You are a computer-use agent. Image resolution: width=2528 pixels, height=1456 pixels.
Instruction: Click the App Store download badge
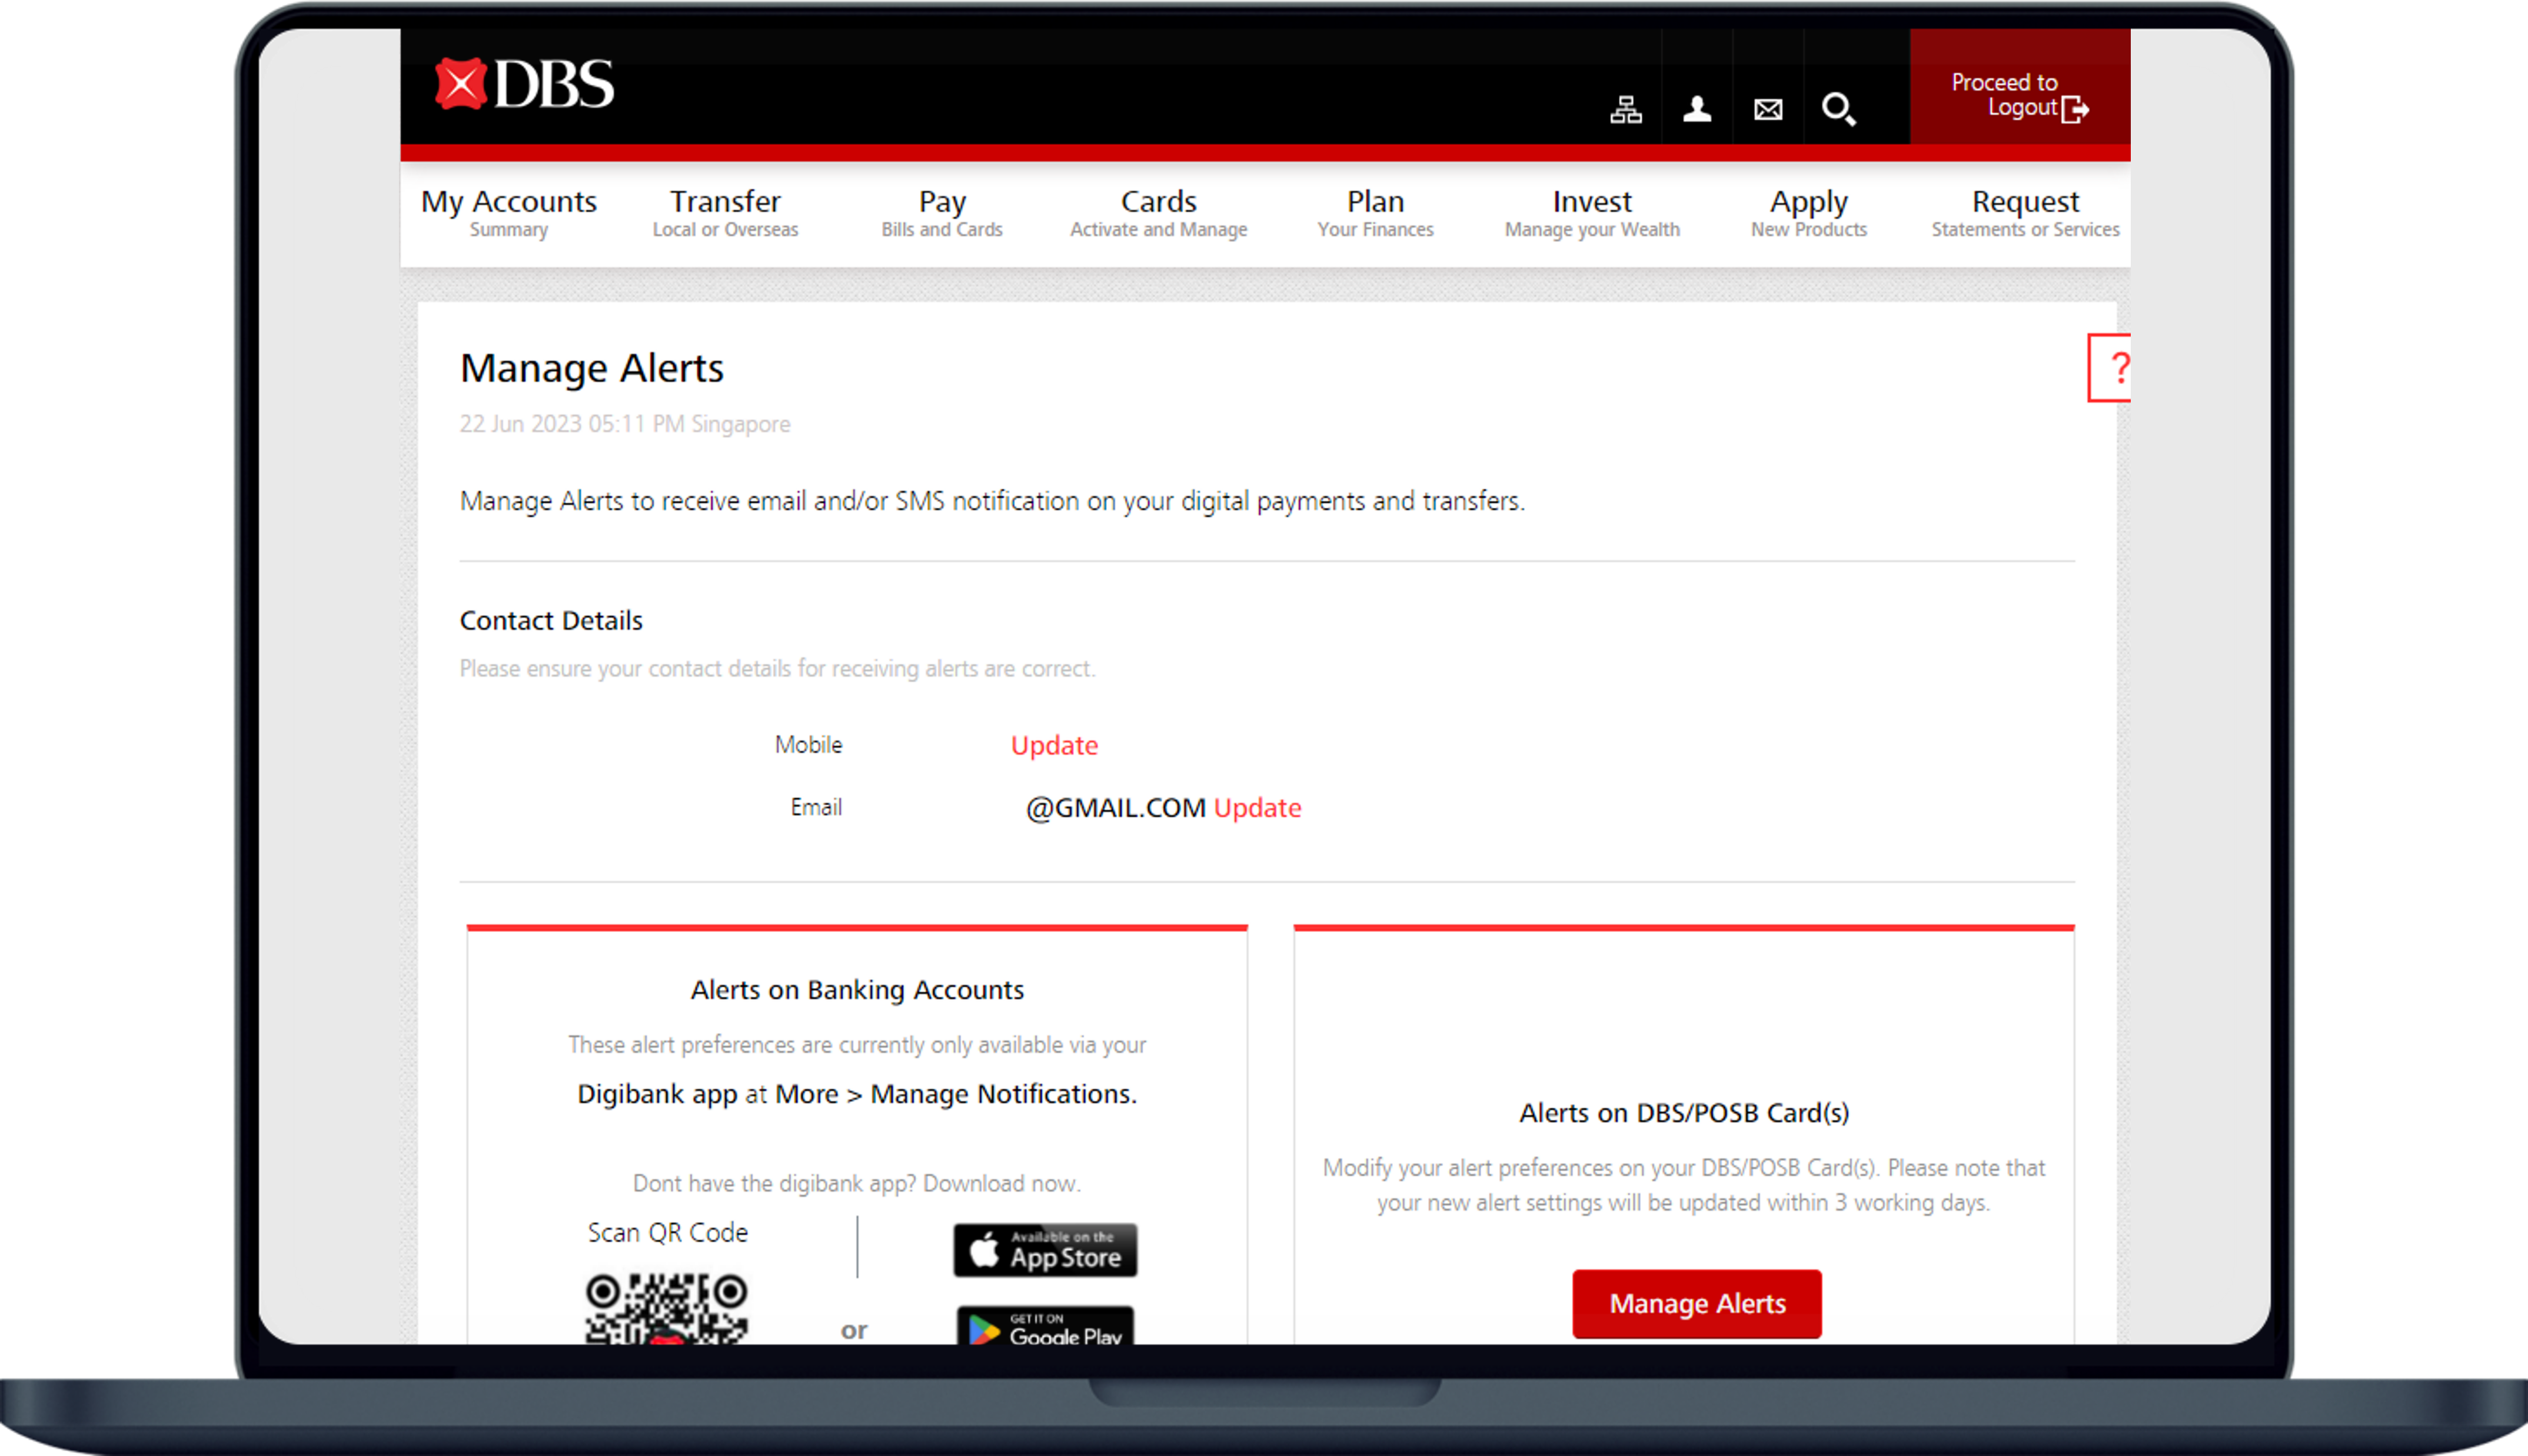[1045, 1250]
